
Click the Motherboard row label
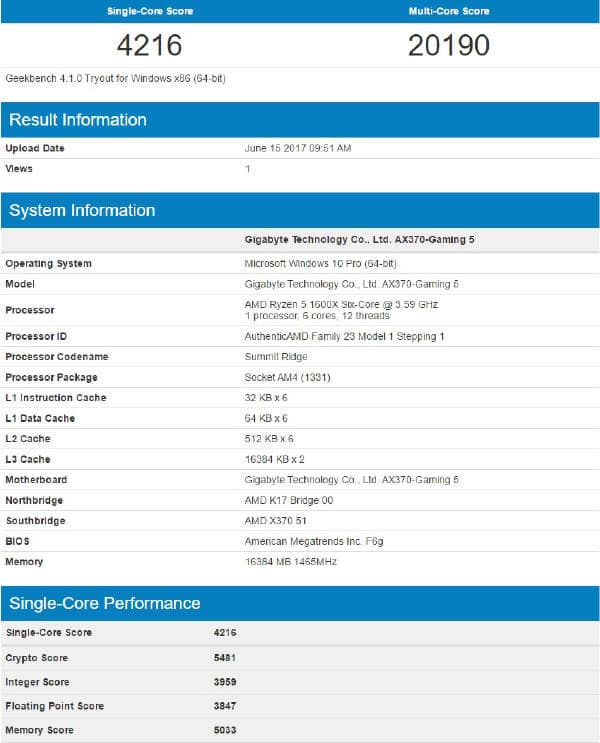tap(36, 480)
